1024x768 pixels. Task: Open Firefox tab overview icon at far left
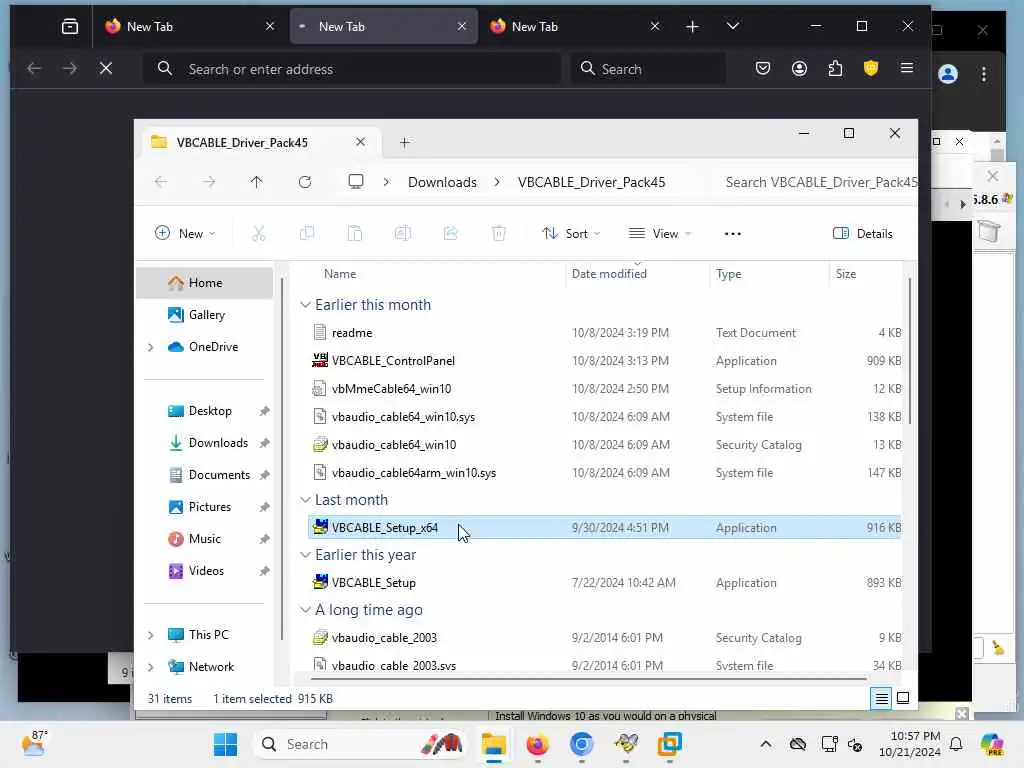(70, 26)
